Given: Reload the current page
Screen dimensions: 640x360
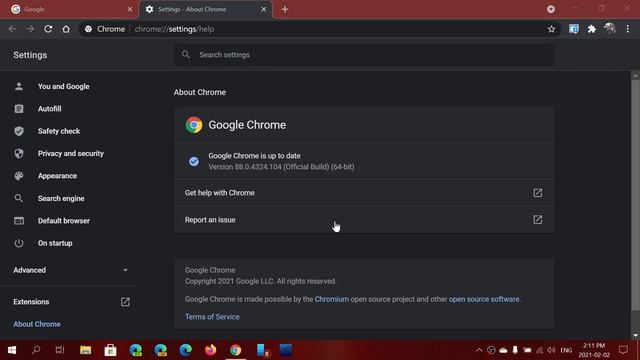Looking at the screenshot, I should [48, 29].
